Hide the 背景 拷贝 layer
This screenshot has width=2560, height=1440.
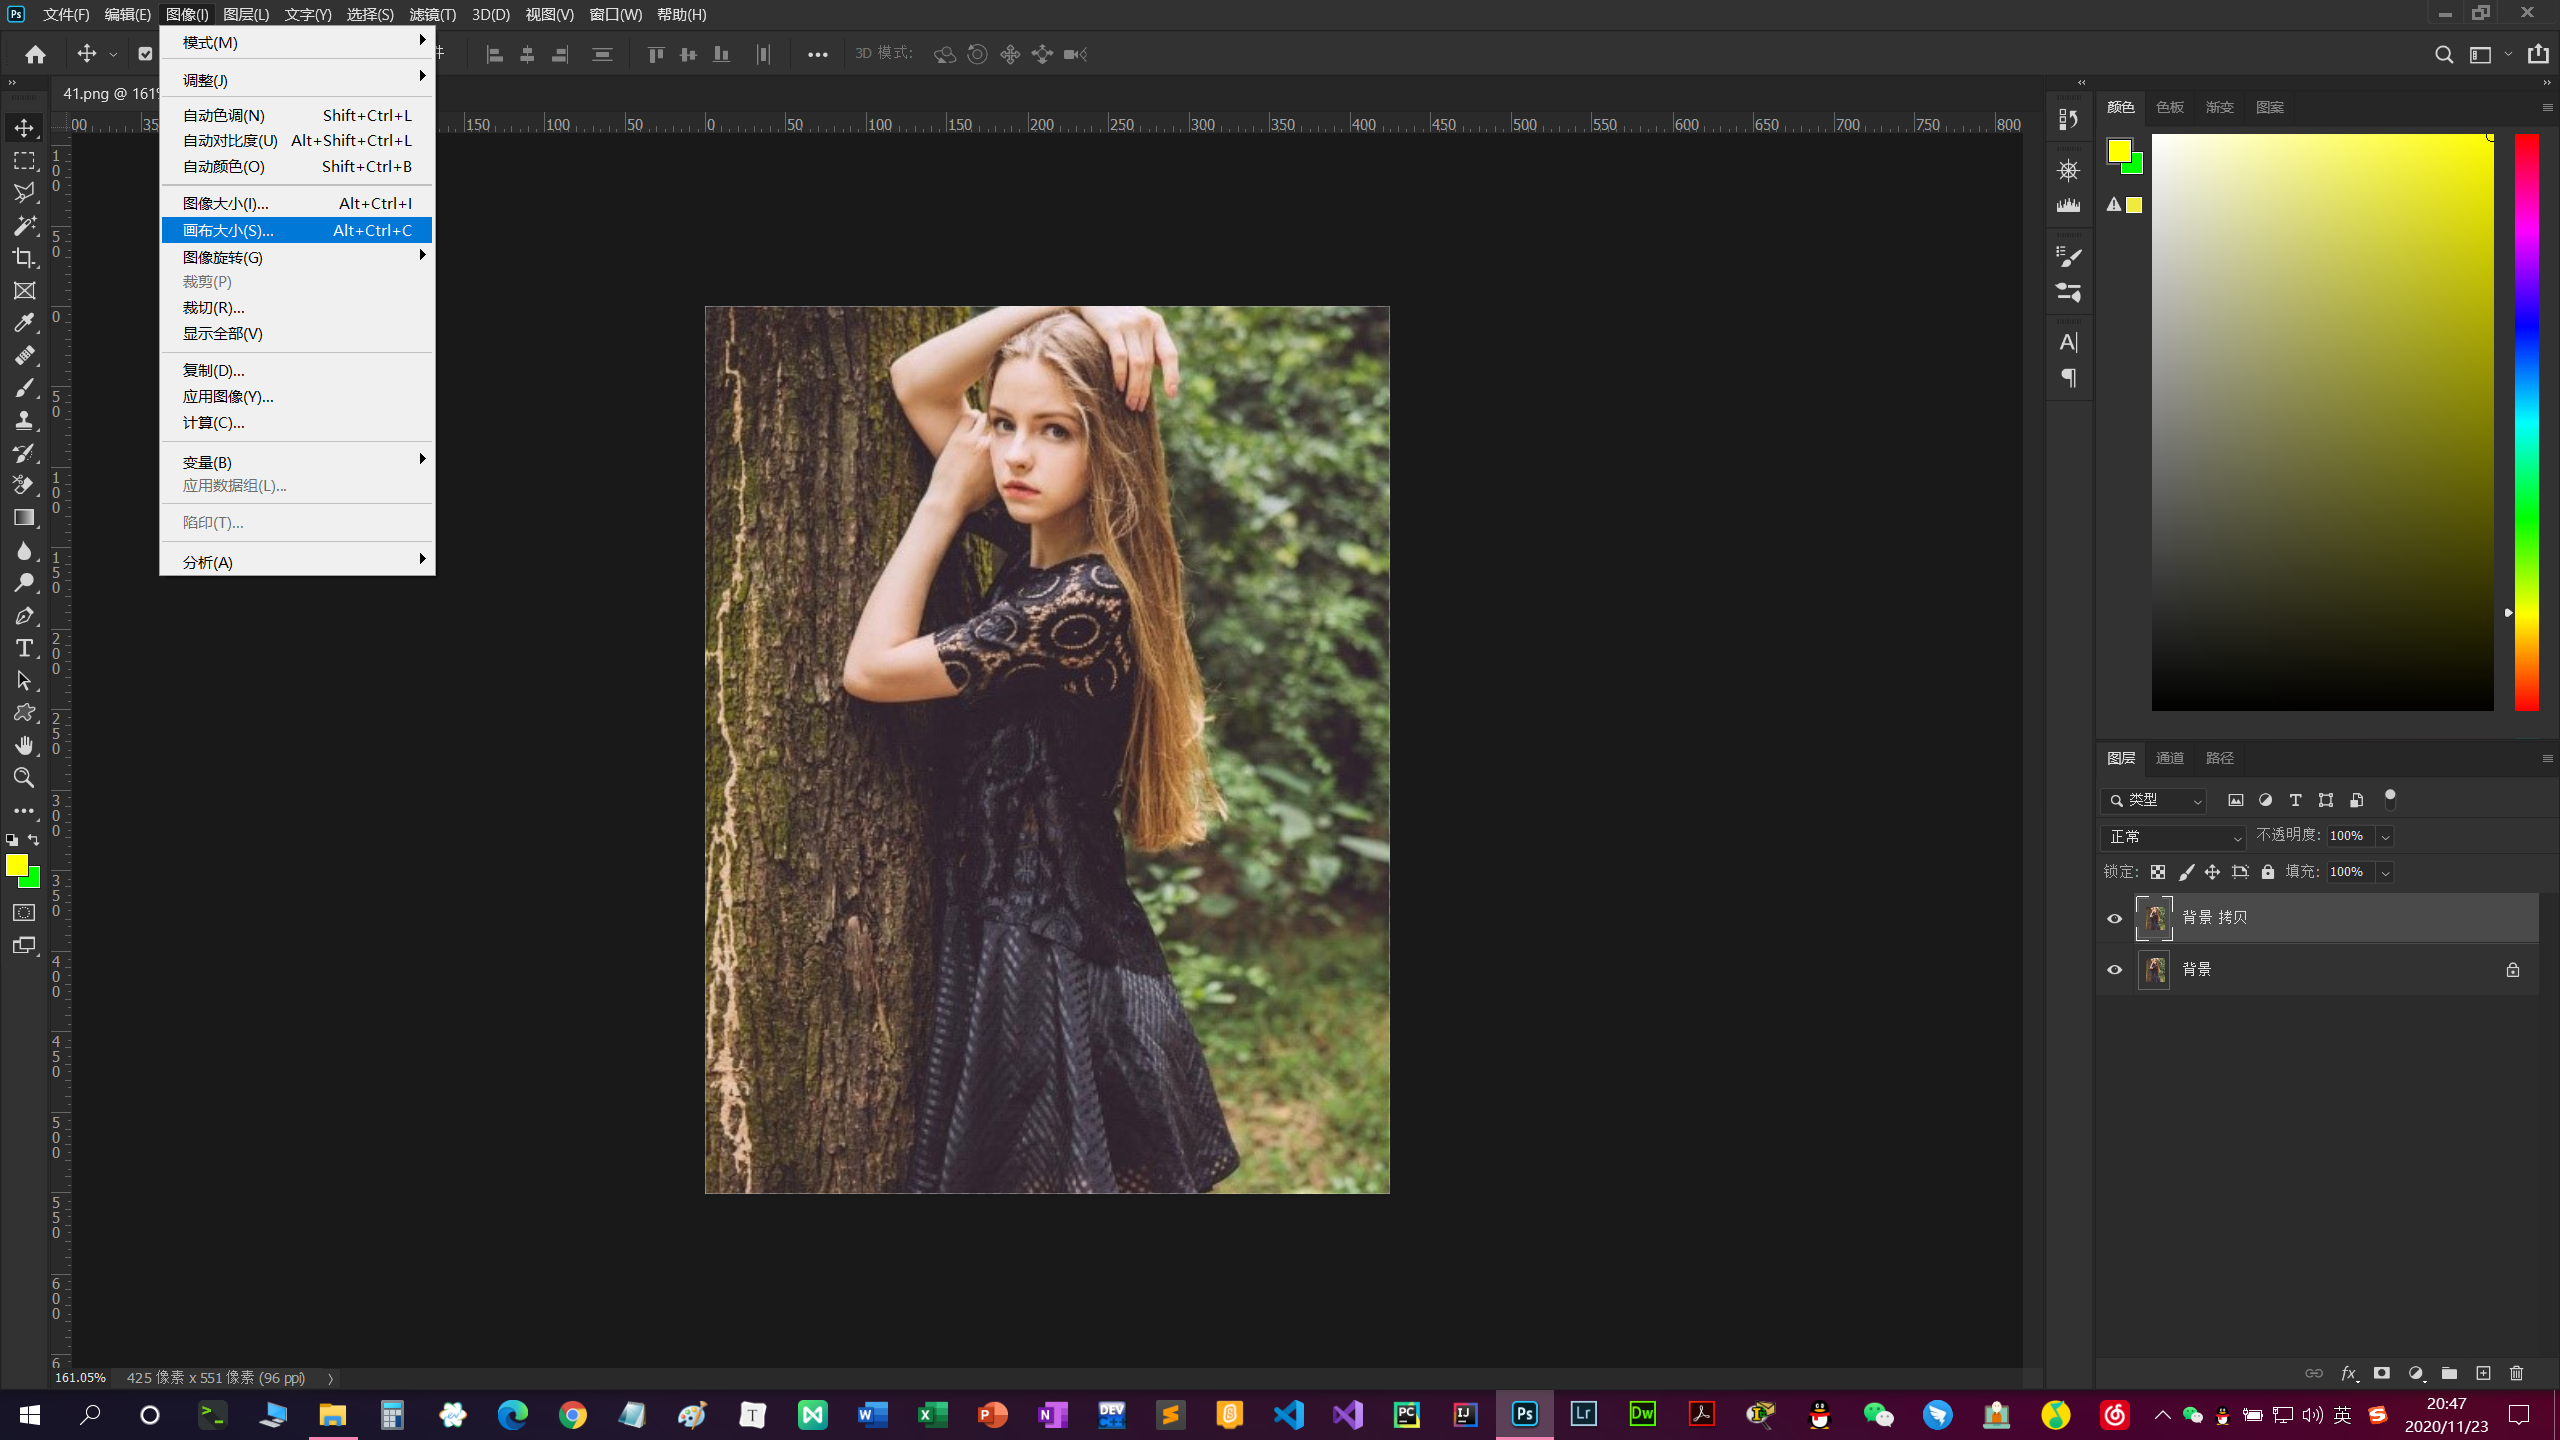point(2114,918)
